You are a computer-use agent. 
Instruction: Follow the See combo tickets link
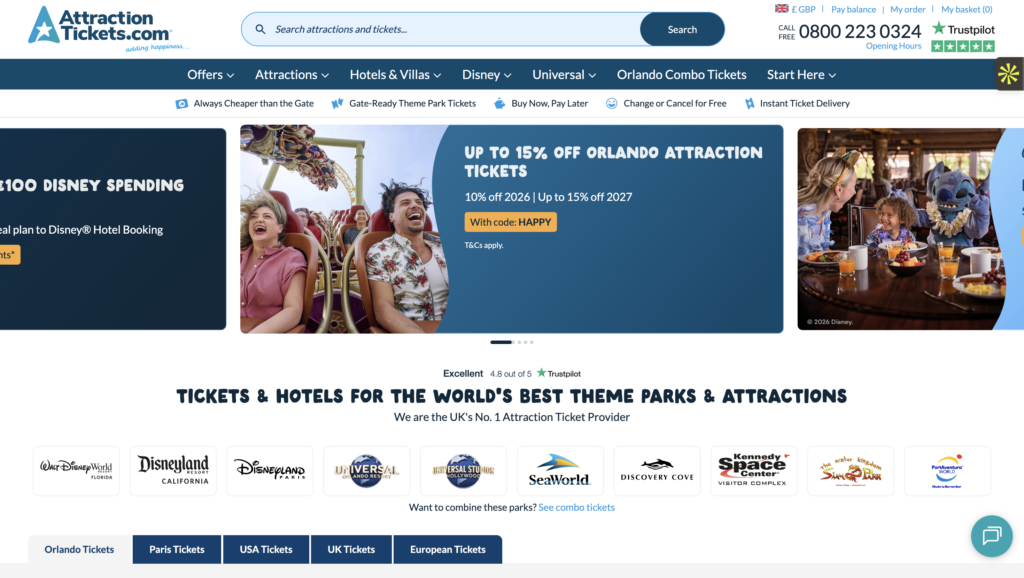(577, 507)
